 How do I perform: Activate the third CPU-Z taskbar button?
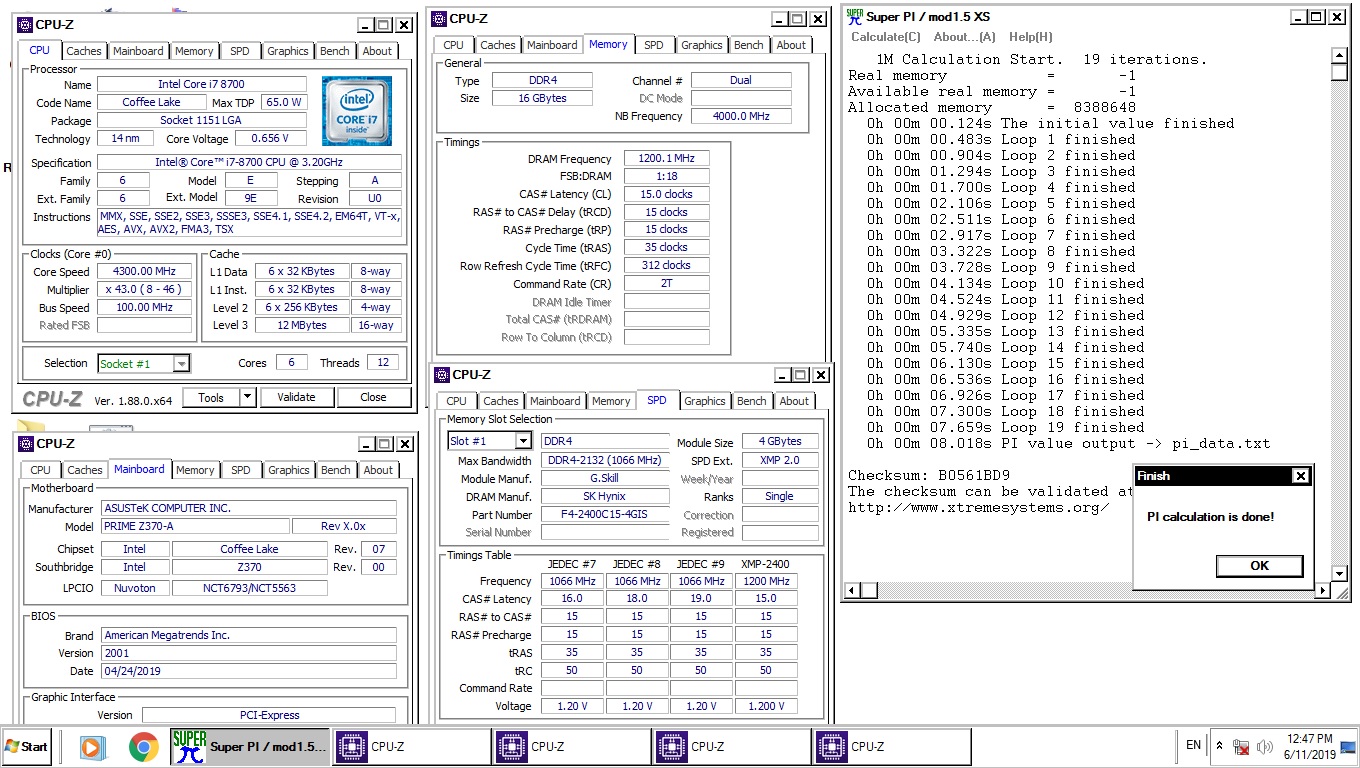731,747
